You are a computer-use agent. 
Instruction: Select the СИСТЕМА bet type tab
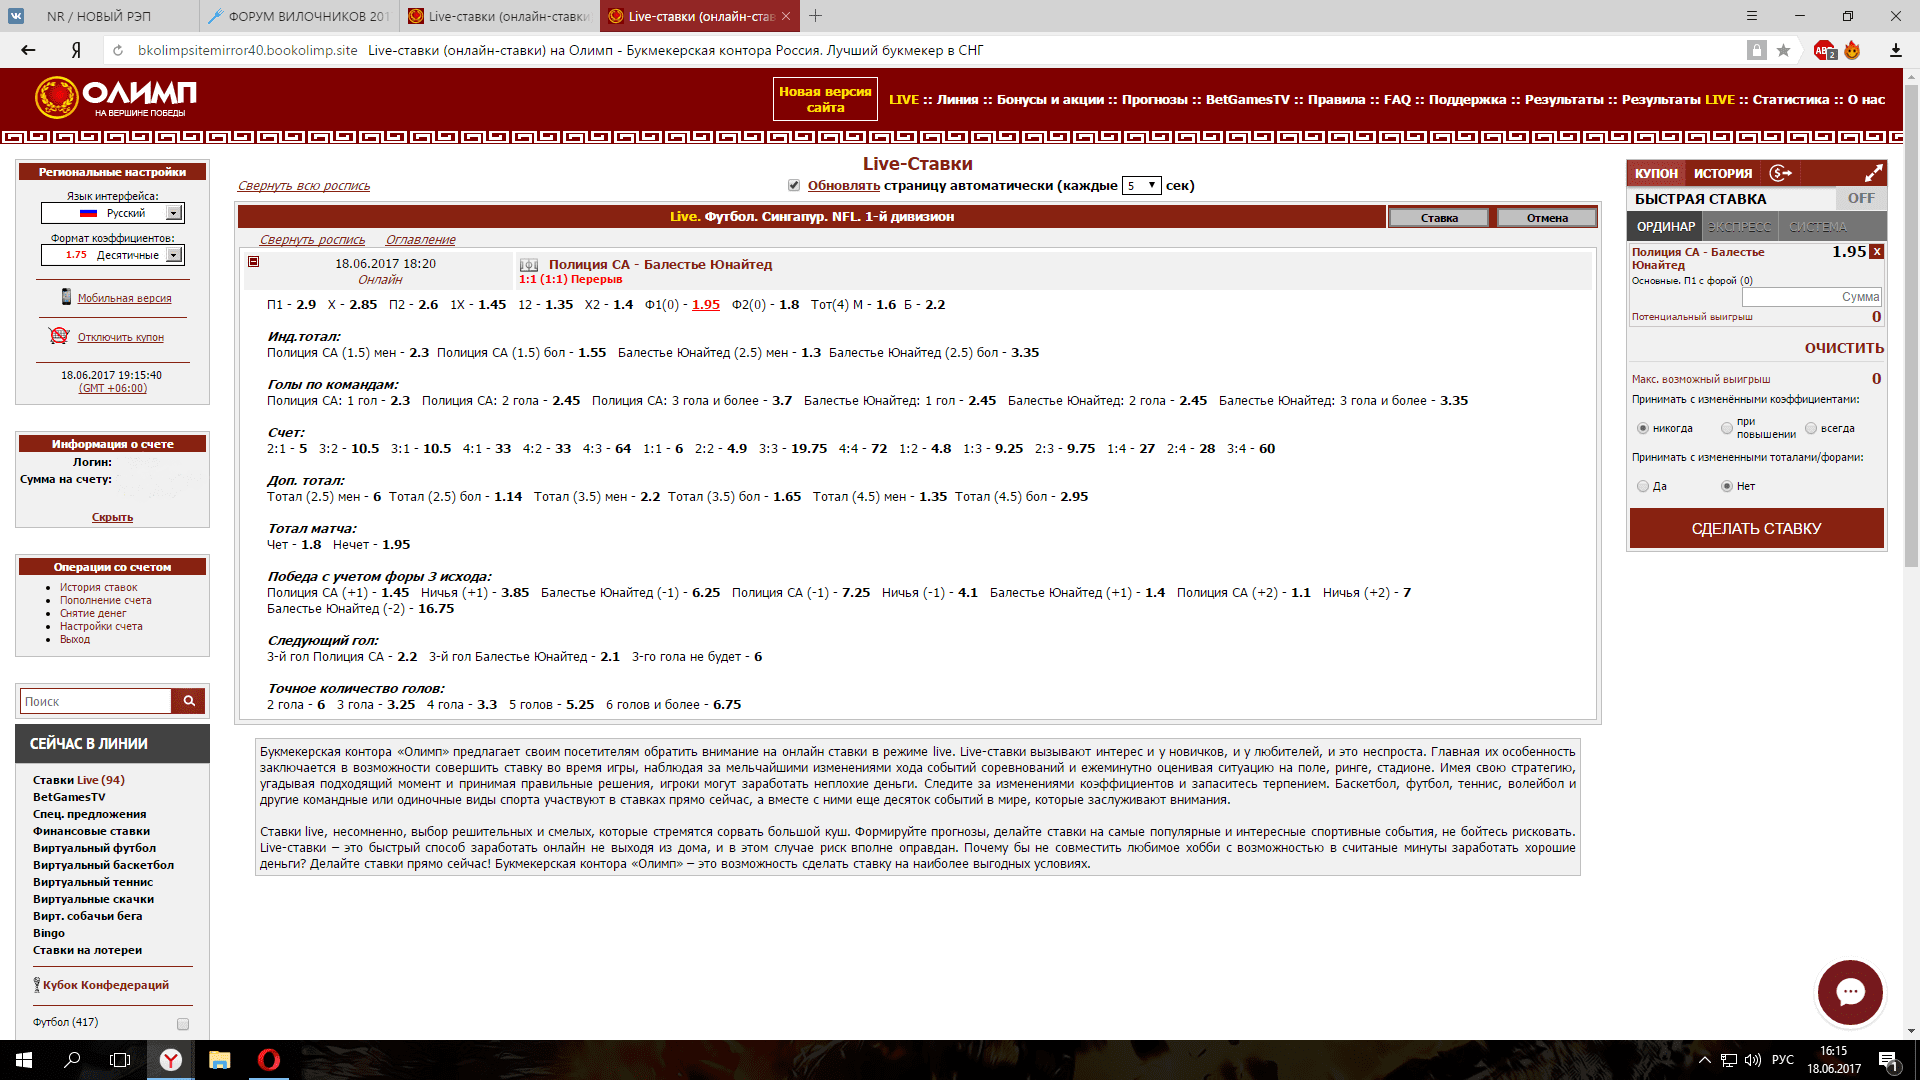tap(1818, 227)
